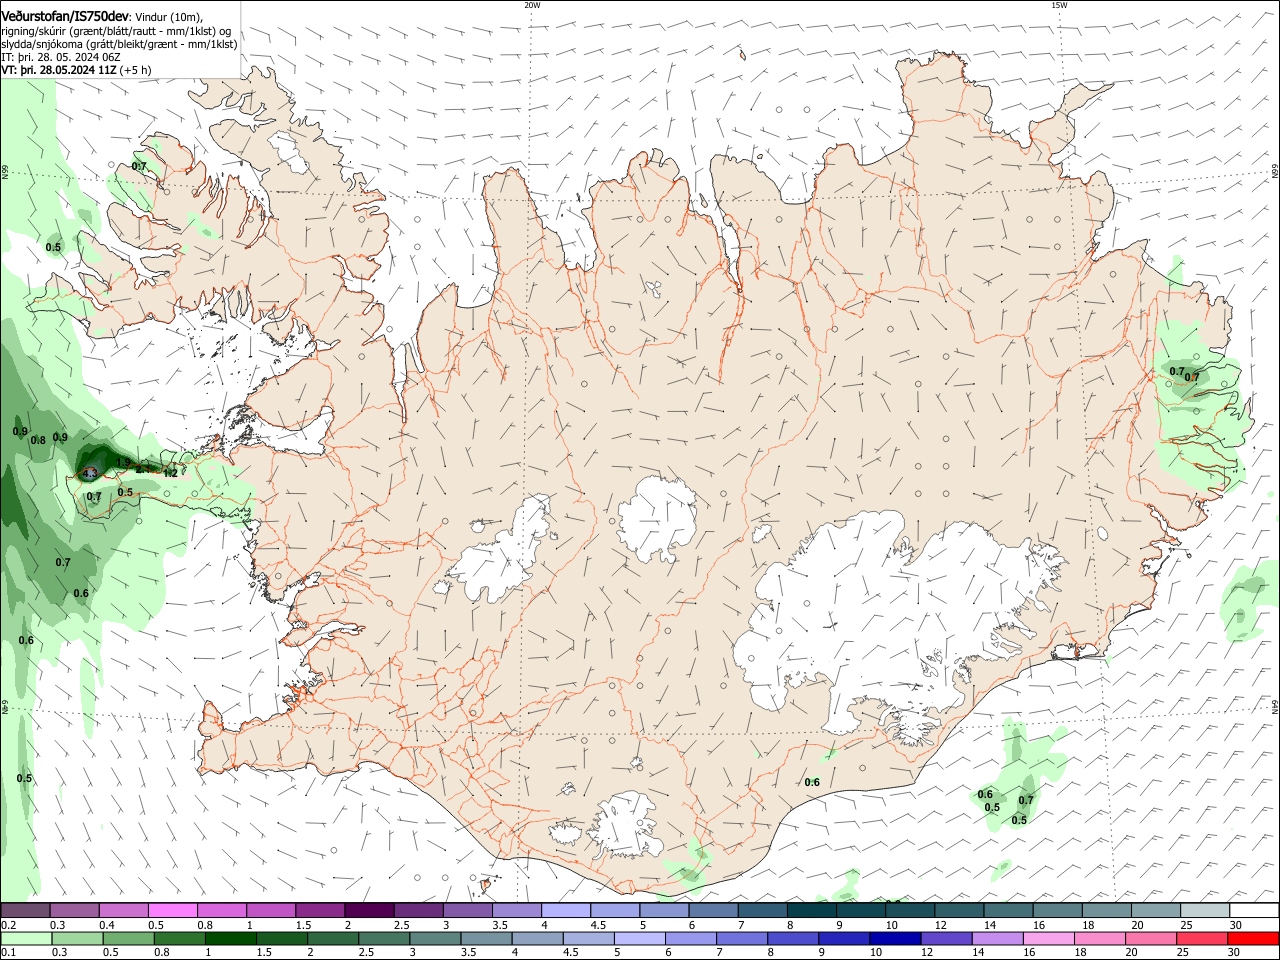
Task: Click the 0.8 value west of Snæfellsnes
Action: [x=38, y=440]
